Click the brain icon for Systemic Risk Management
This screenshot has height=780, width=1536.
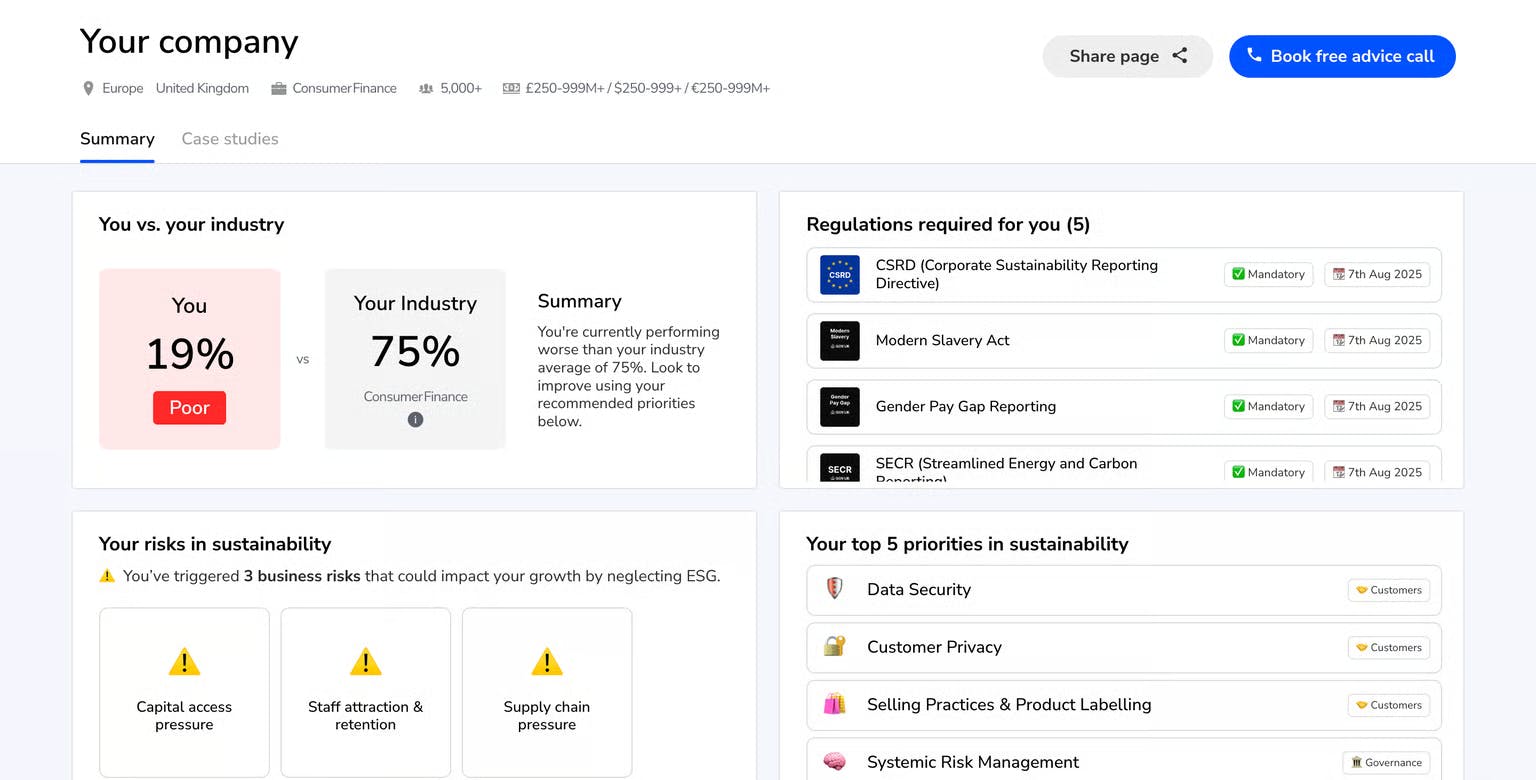point(835,762)
